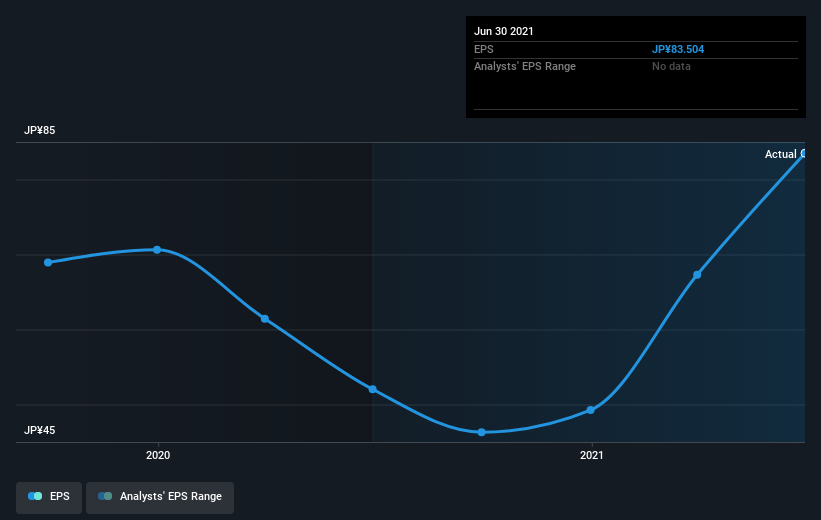Click the Jun 30 2021 tooltip date
The image size is (821, 520).
coord(504,31)
